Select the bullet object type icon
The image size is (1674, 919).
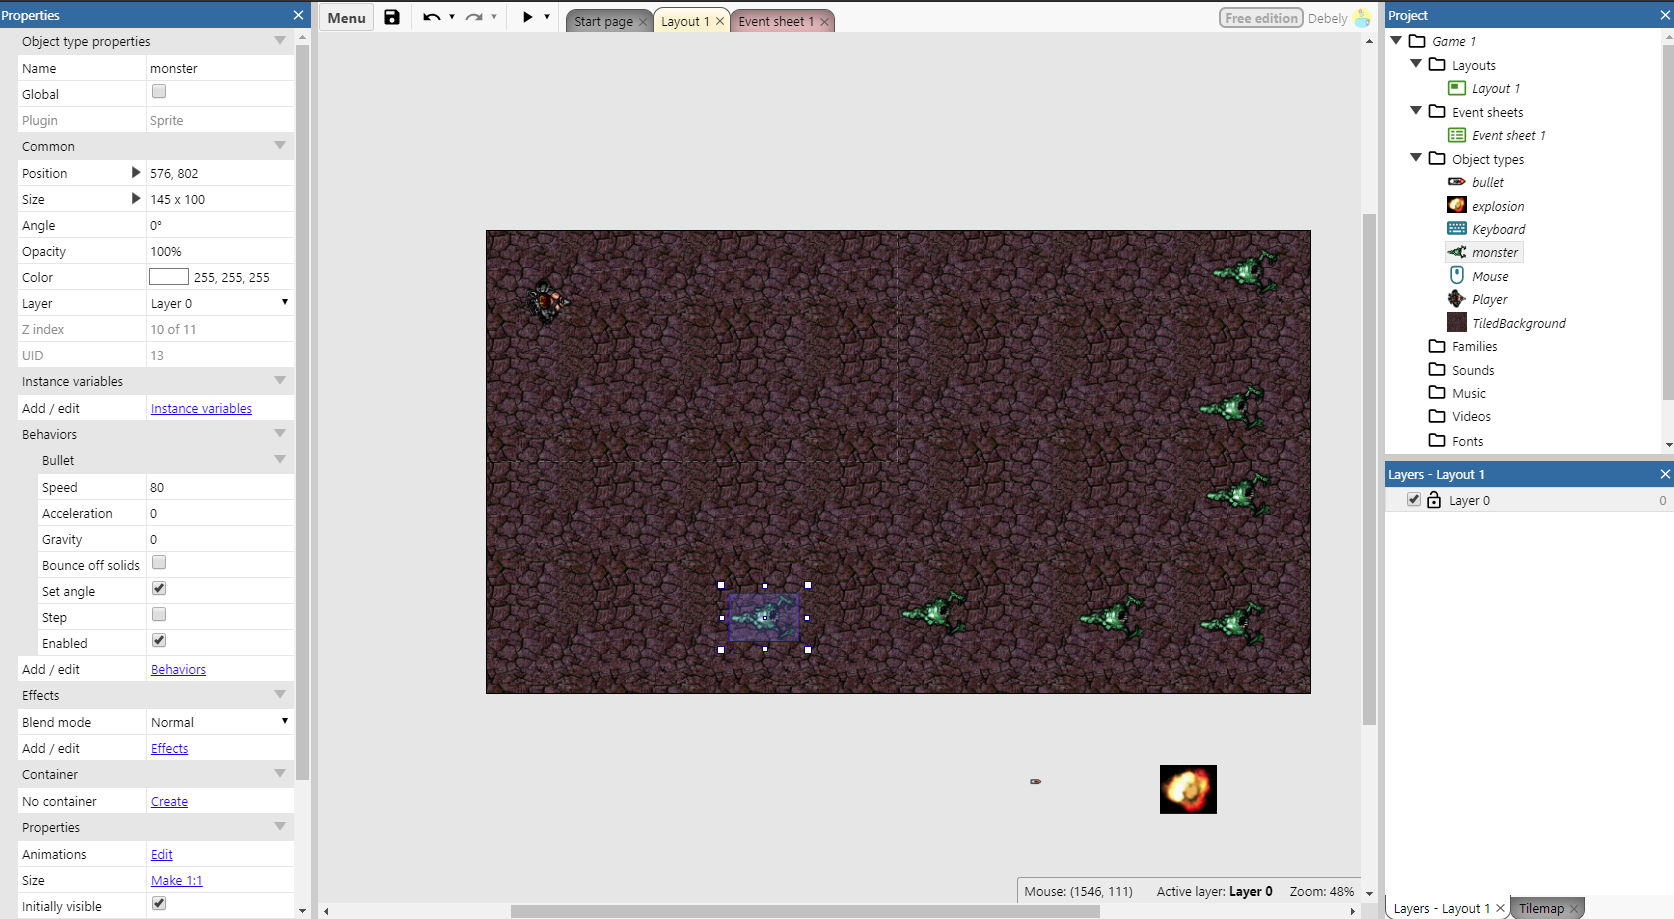coord(1457,182)
